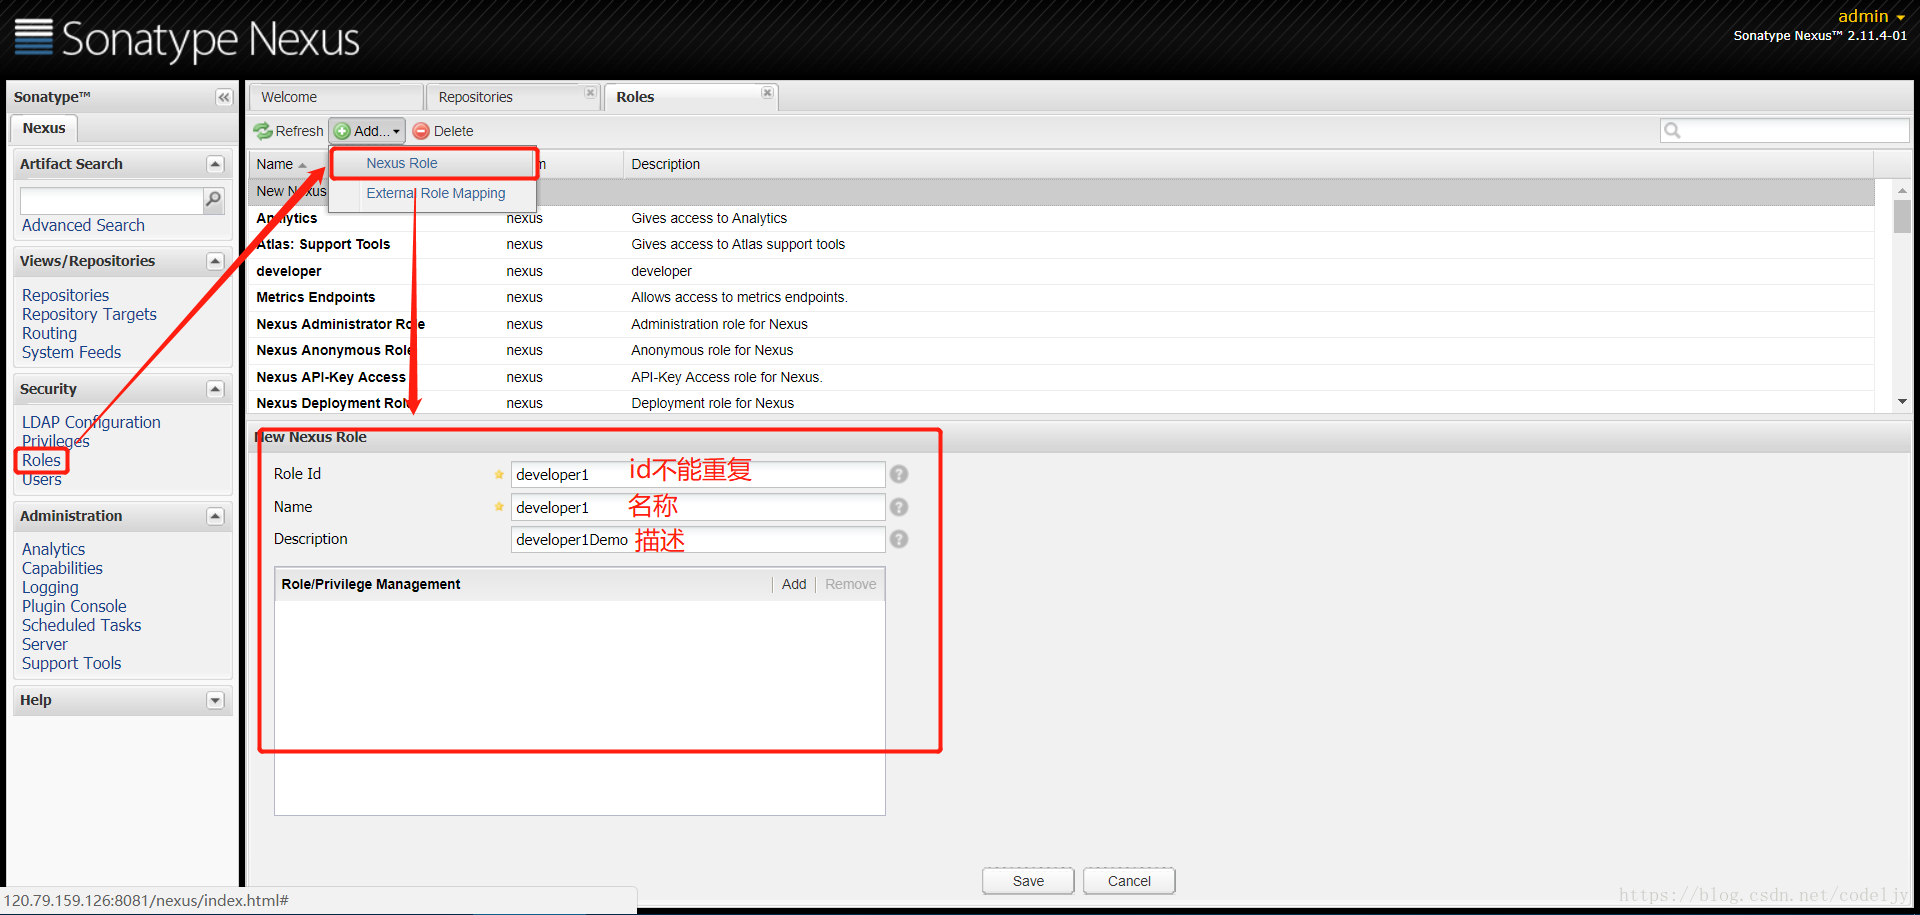
Task: Choose Nexus Role from the Add menu
Action: tap(433, 163)
